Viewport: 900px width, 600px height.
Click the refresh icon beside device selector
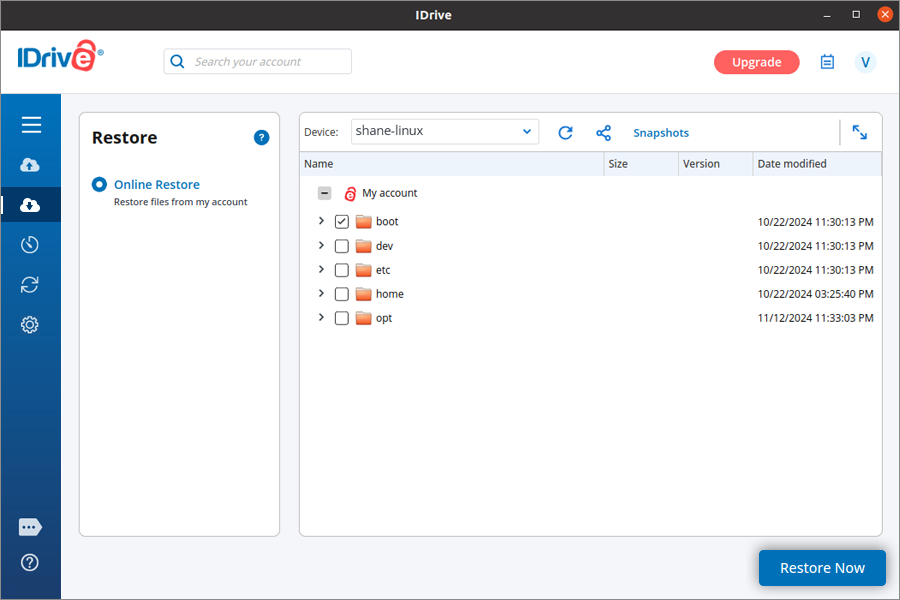pos(565,133)
